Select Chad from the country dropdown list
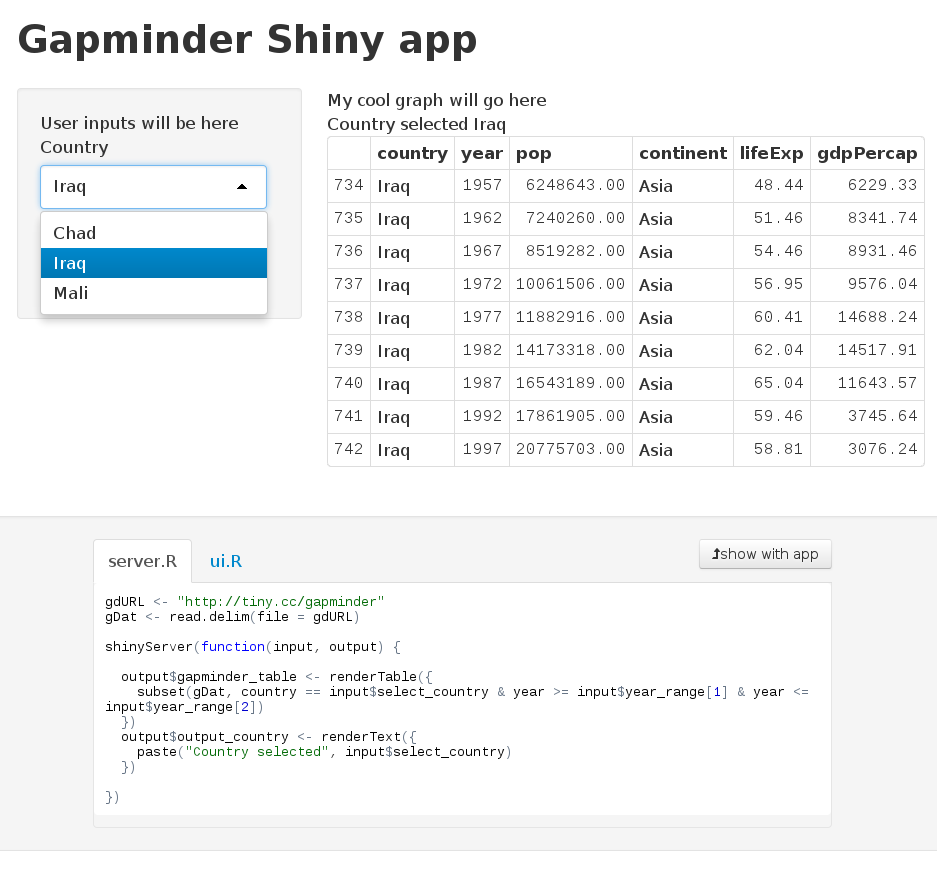 [x=75, y=232]
